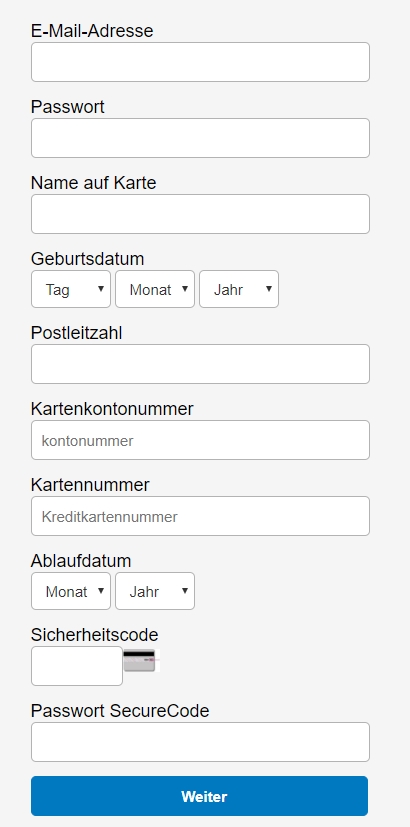Image resolution: width=410 pixels, height=827 pixels.
Task: Expand the Ablaufdatum Jahr dropdown
Action: pos(155,591)
